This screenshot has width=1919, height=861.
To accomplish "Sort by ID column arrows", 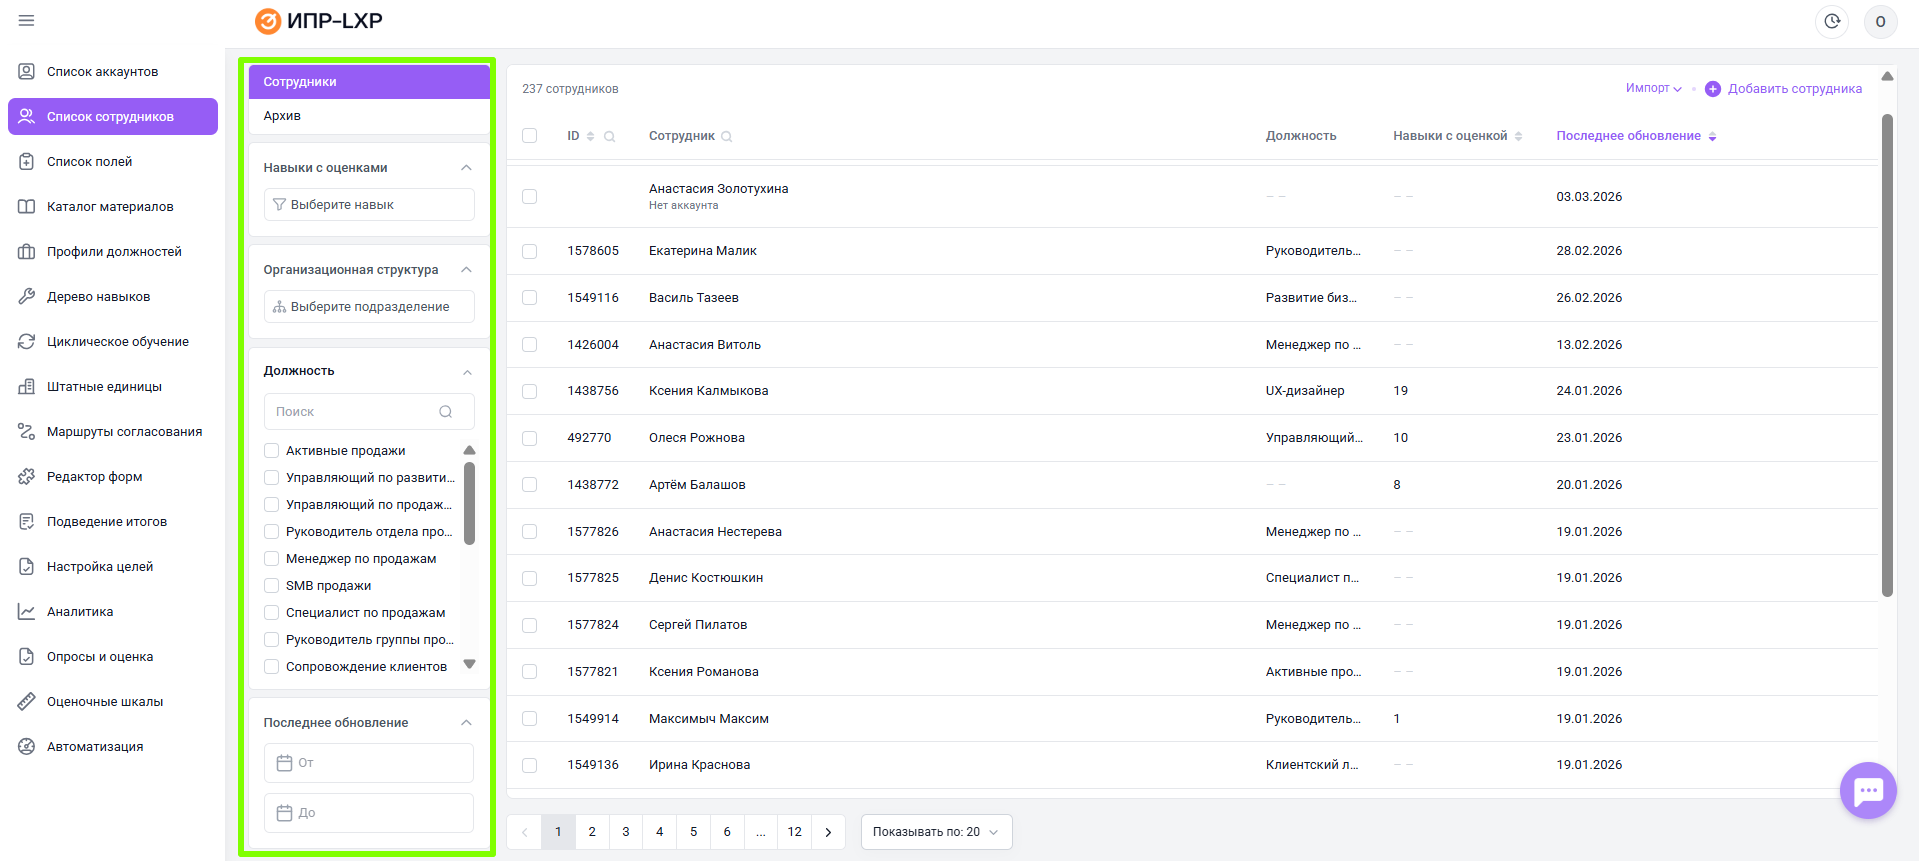I will point(591,136).
